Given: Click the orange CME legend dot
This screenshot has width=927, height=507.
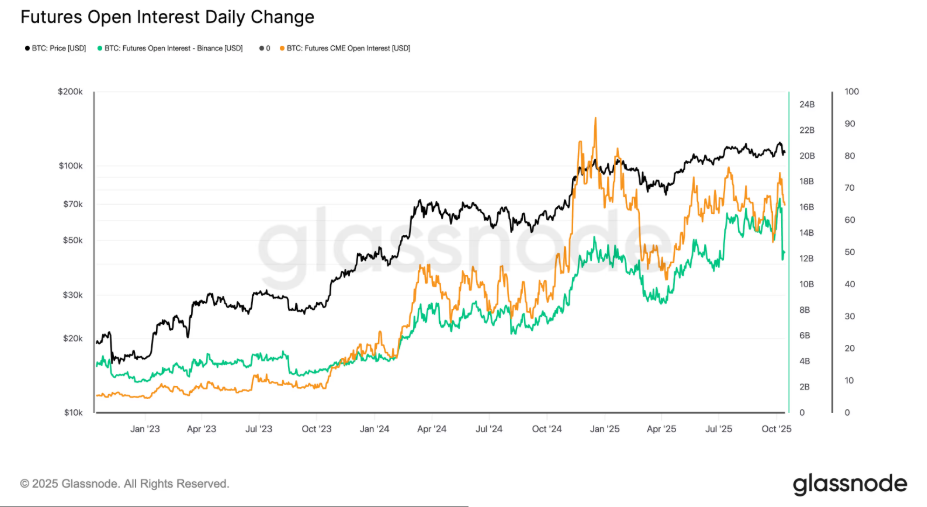Looking at the screenshot, I should 282,48.
